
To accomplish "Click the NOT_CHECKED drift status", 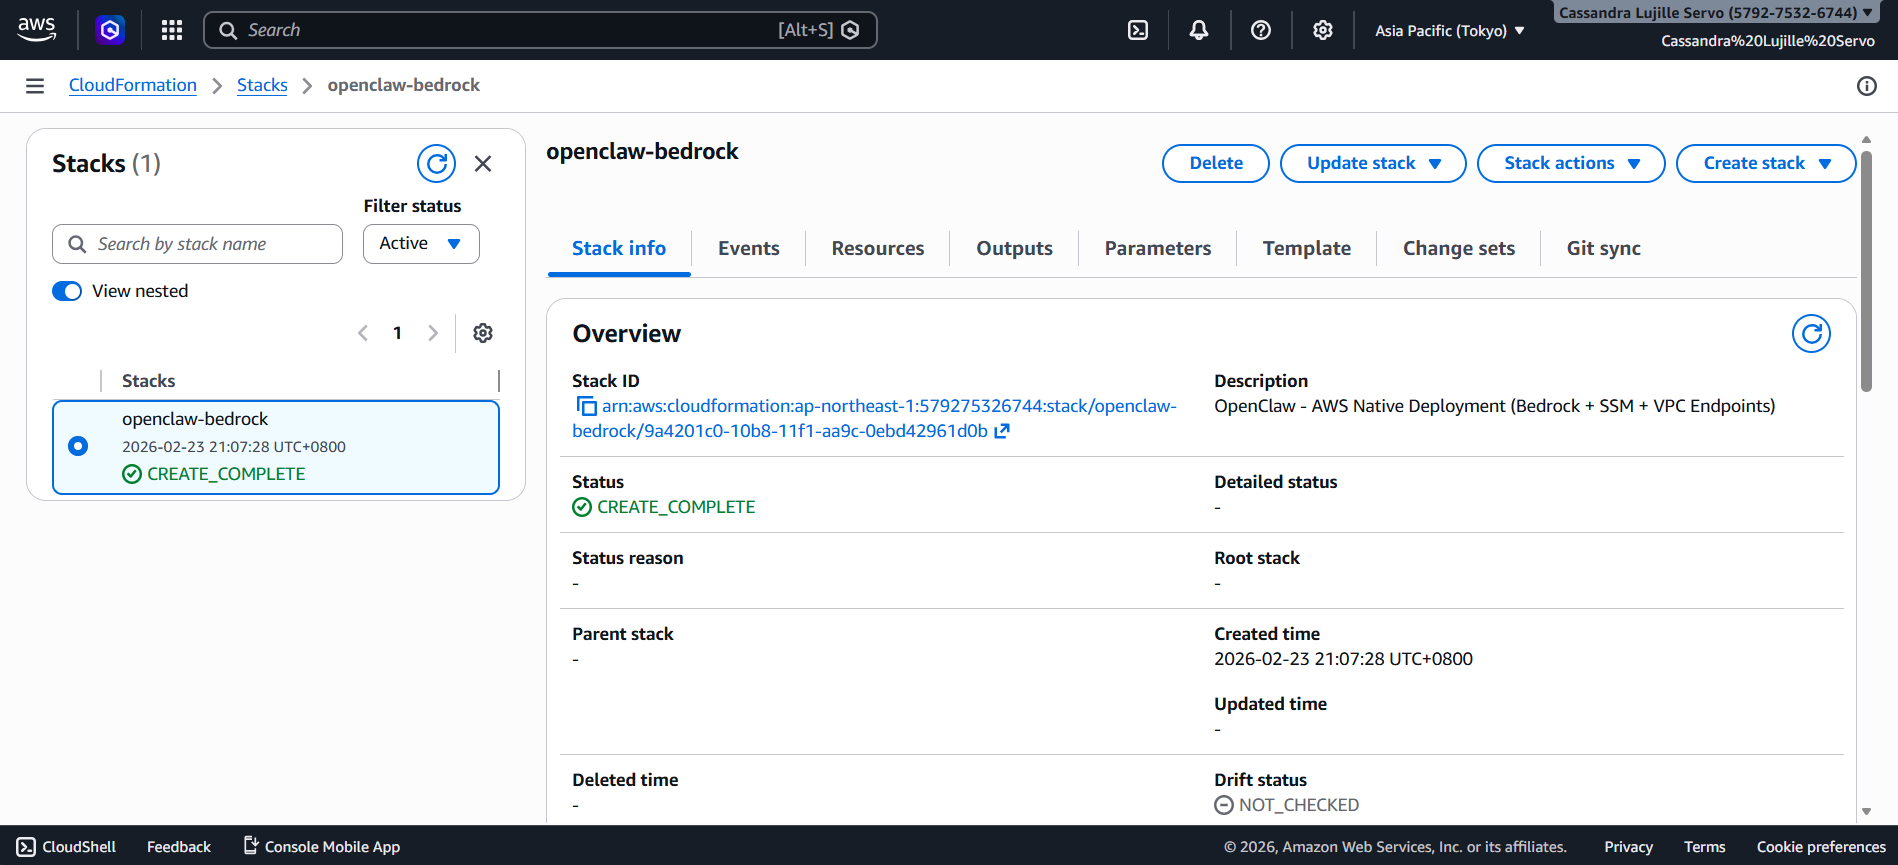I will [1287, 805].
